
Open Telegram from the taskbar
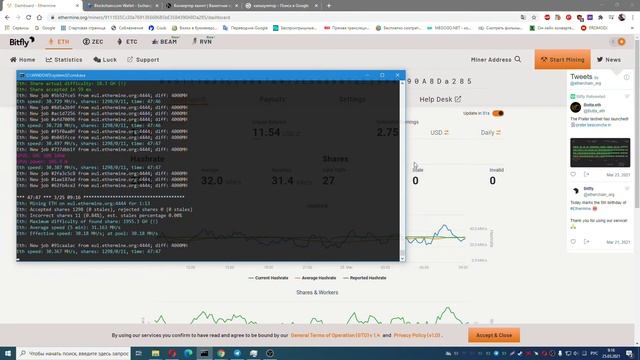237,353
